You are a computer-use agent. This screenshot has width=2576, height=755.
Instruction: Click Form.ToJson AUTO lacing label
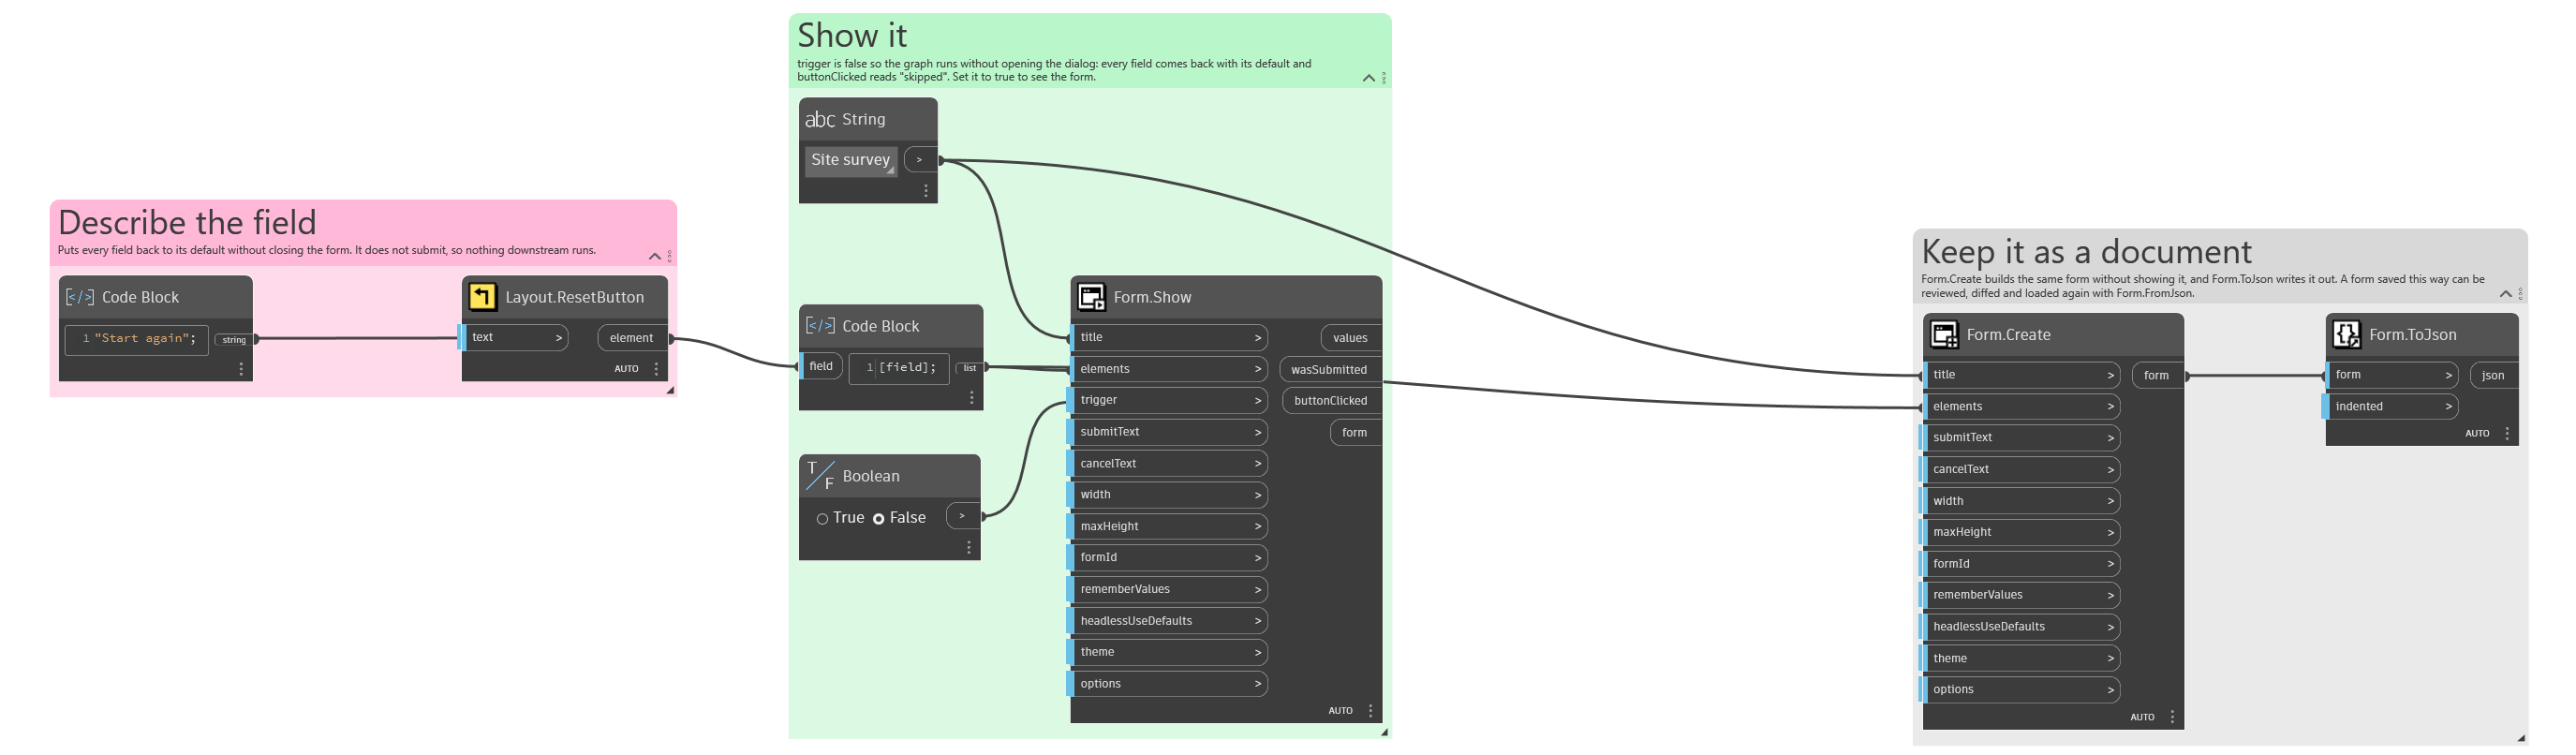pyautogui.click(x=2477, y=433)
